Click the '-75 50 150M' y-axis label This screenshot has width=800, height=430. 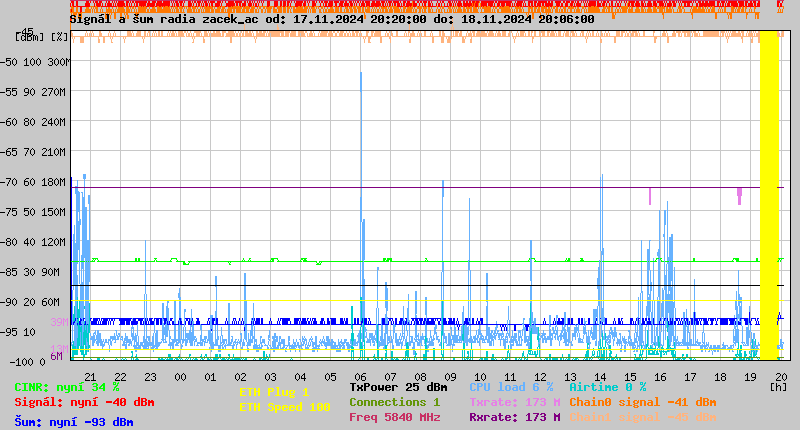coord(33,212)
